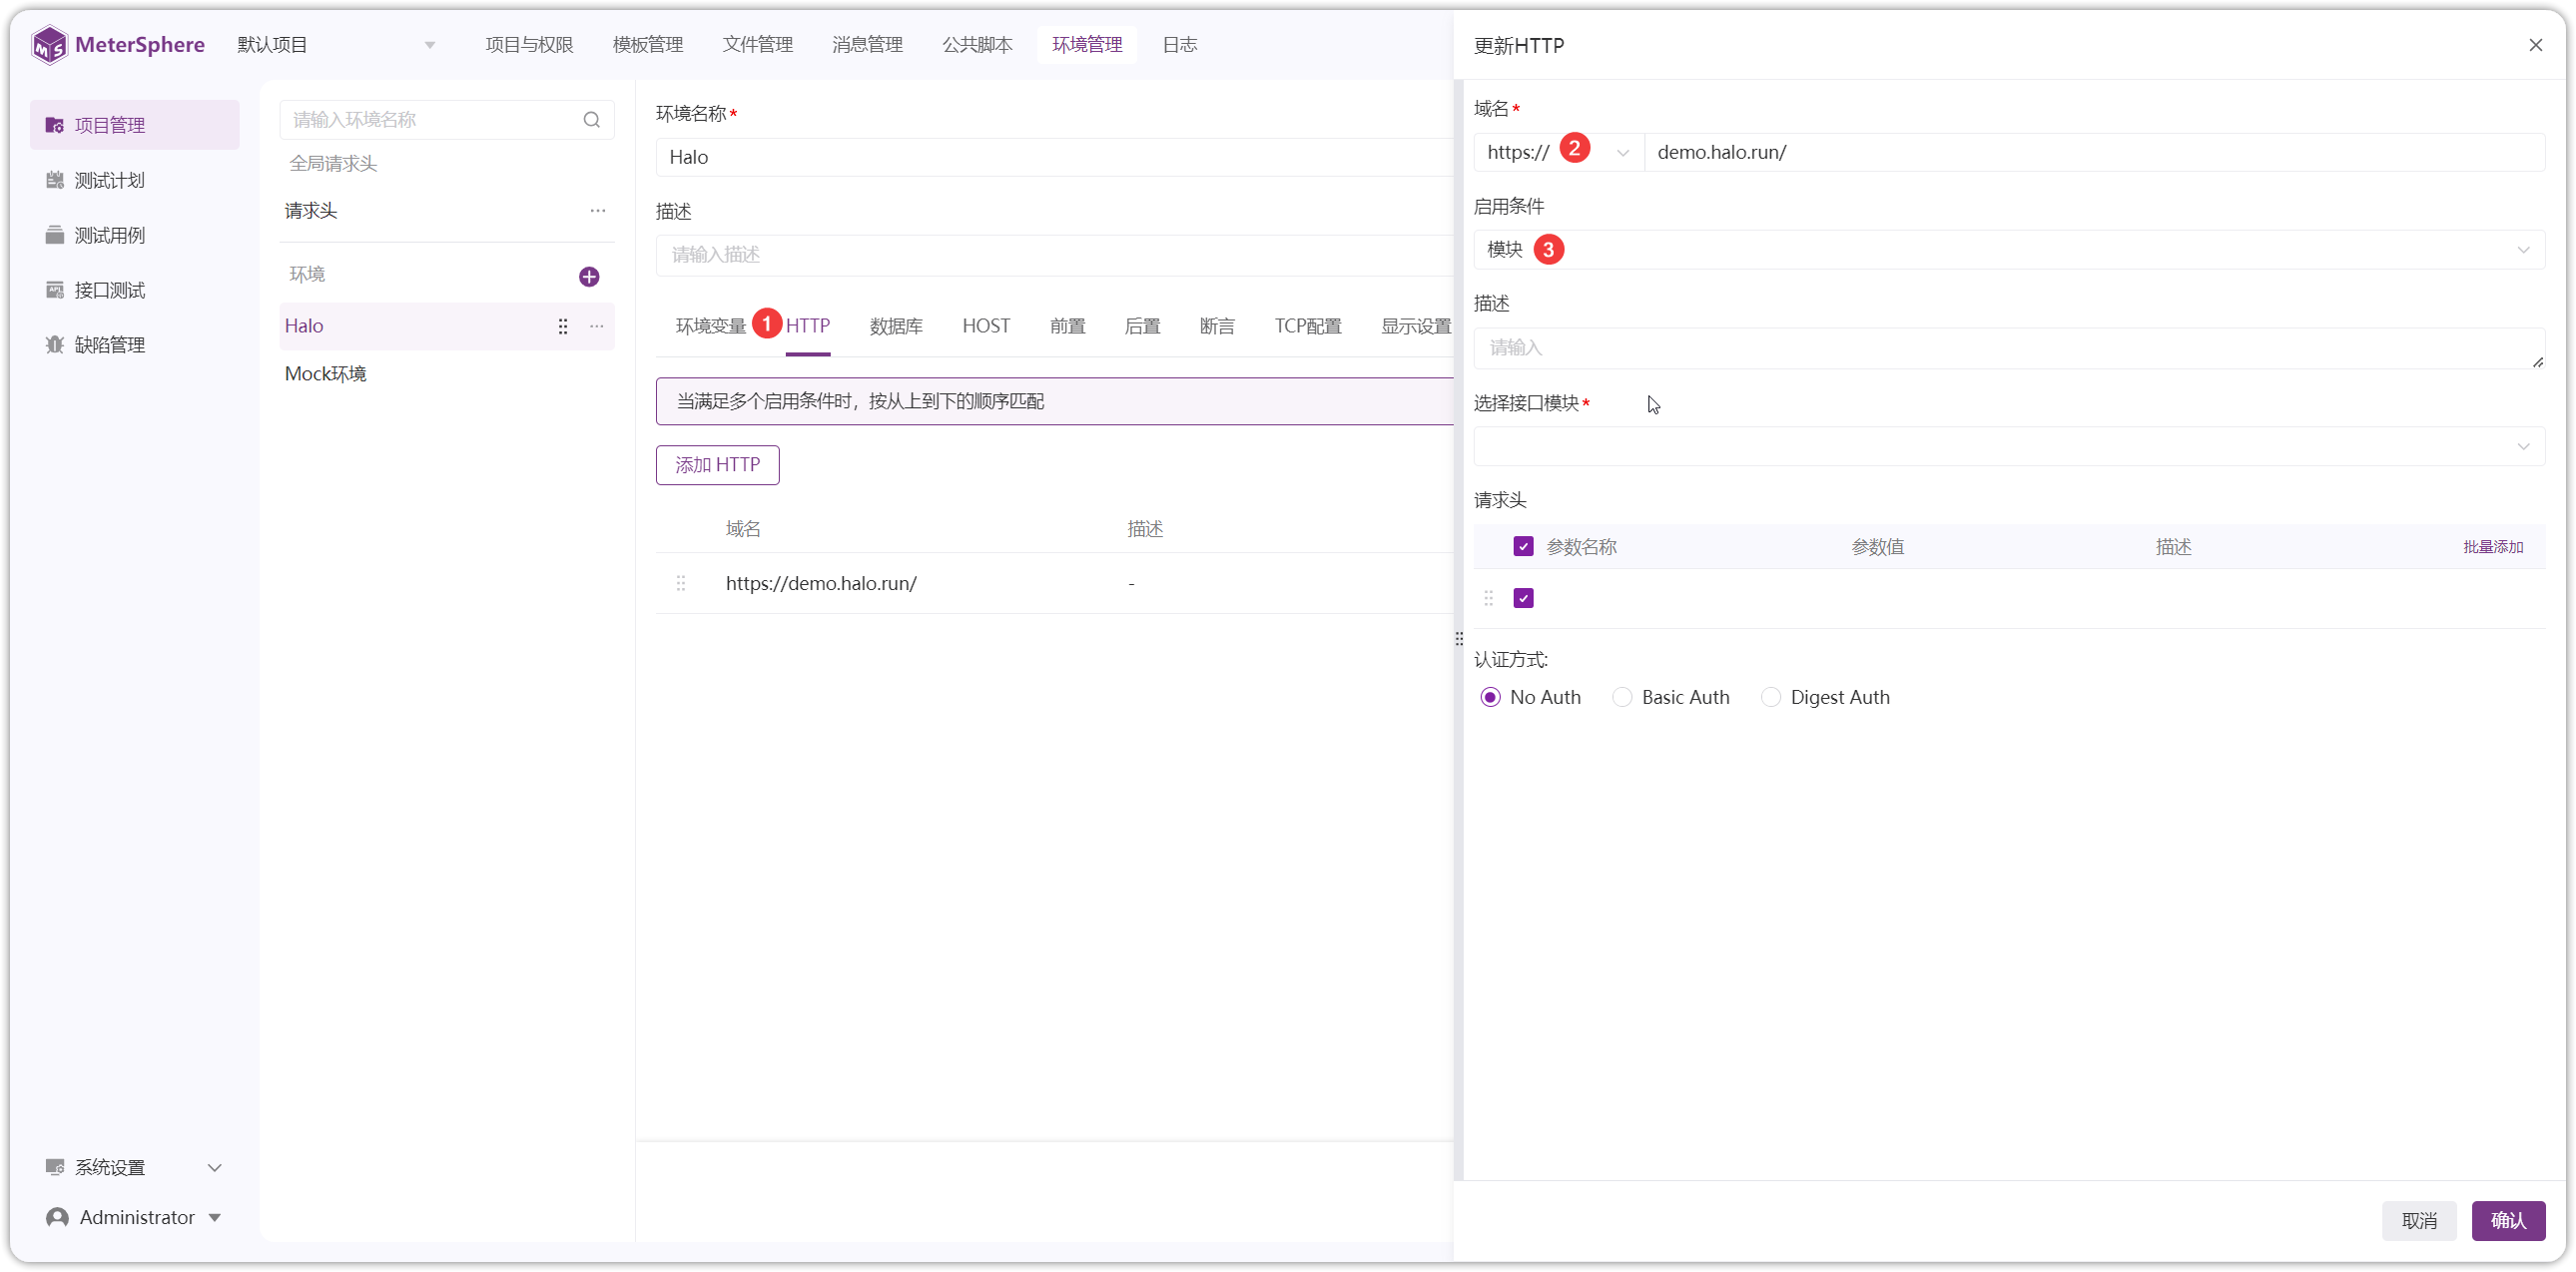
Task: Open the 默认项目 project dropdown
Action: 336,45
